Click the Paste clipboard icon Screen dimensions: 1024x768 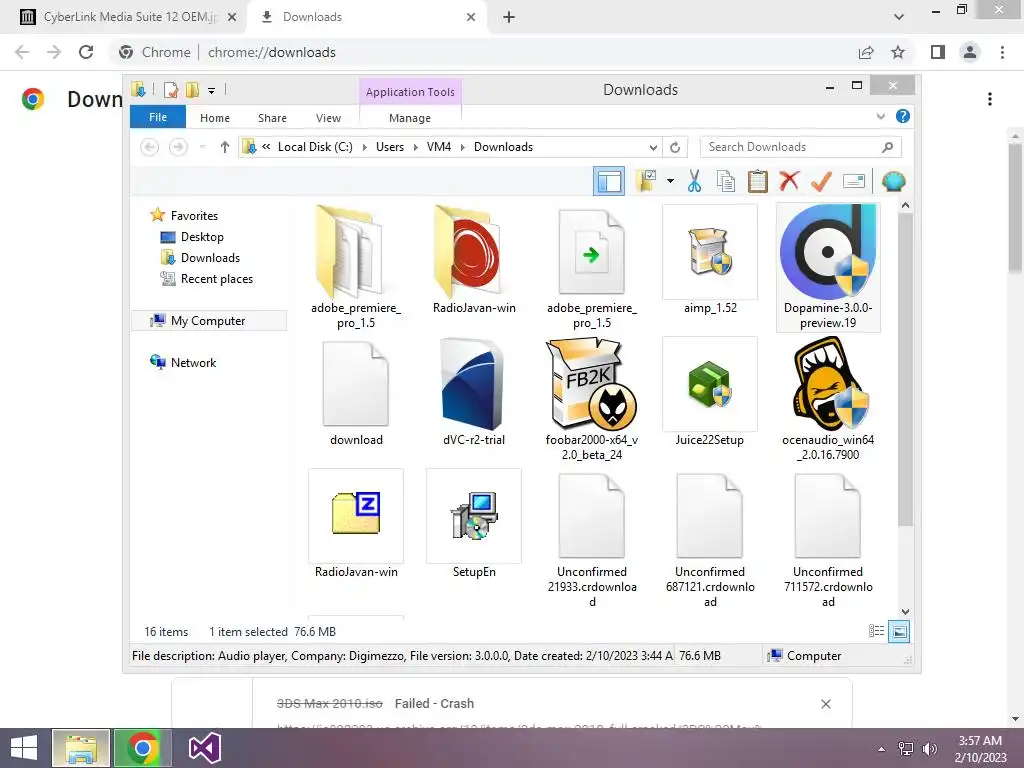pos(758,181)
